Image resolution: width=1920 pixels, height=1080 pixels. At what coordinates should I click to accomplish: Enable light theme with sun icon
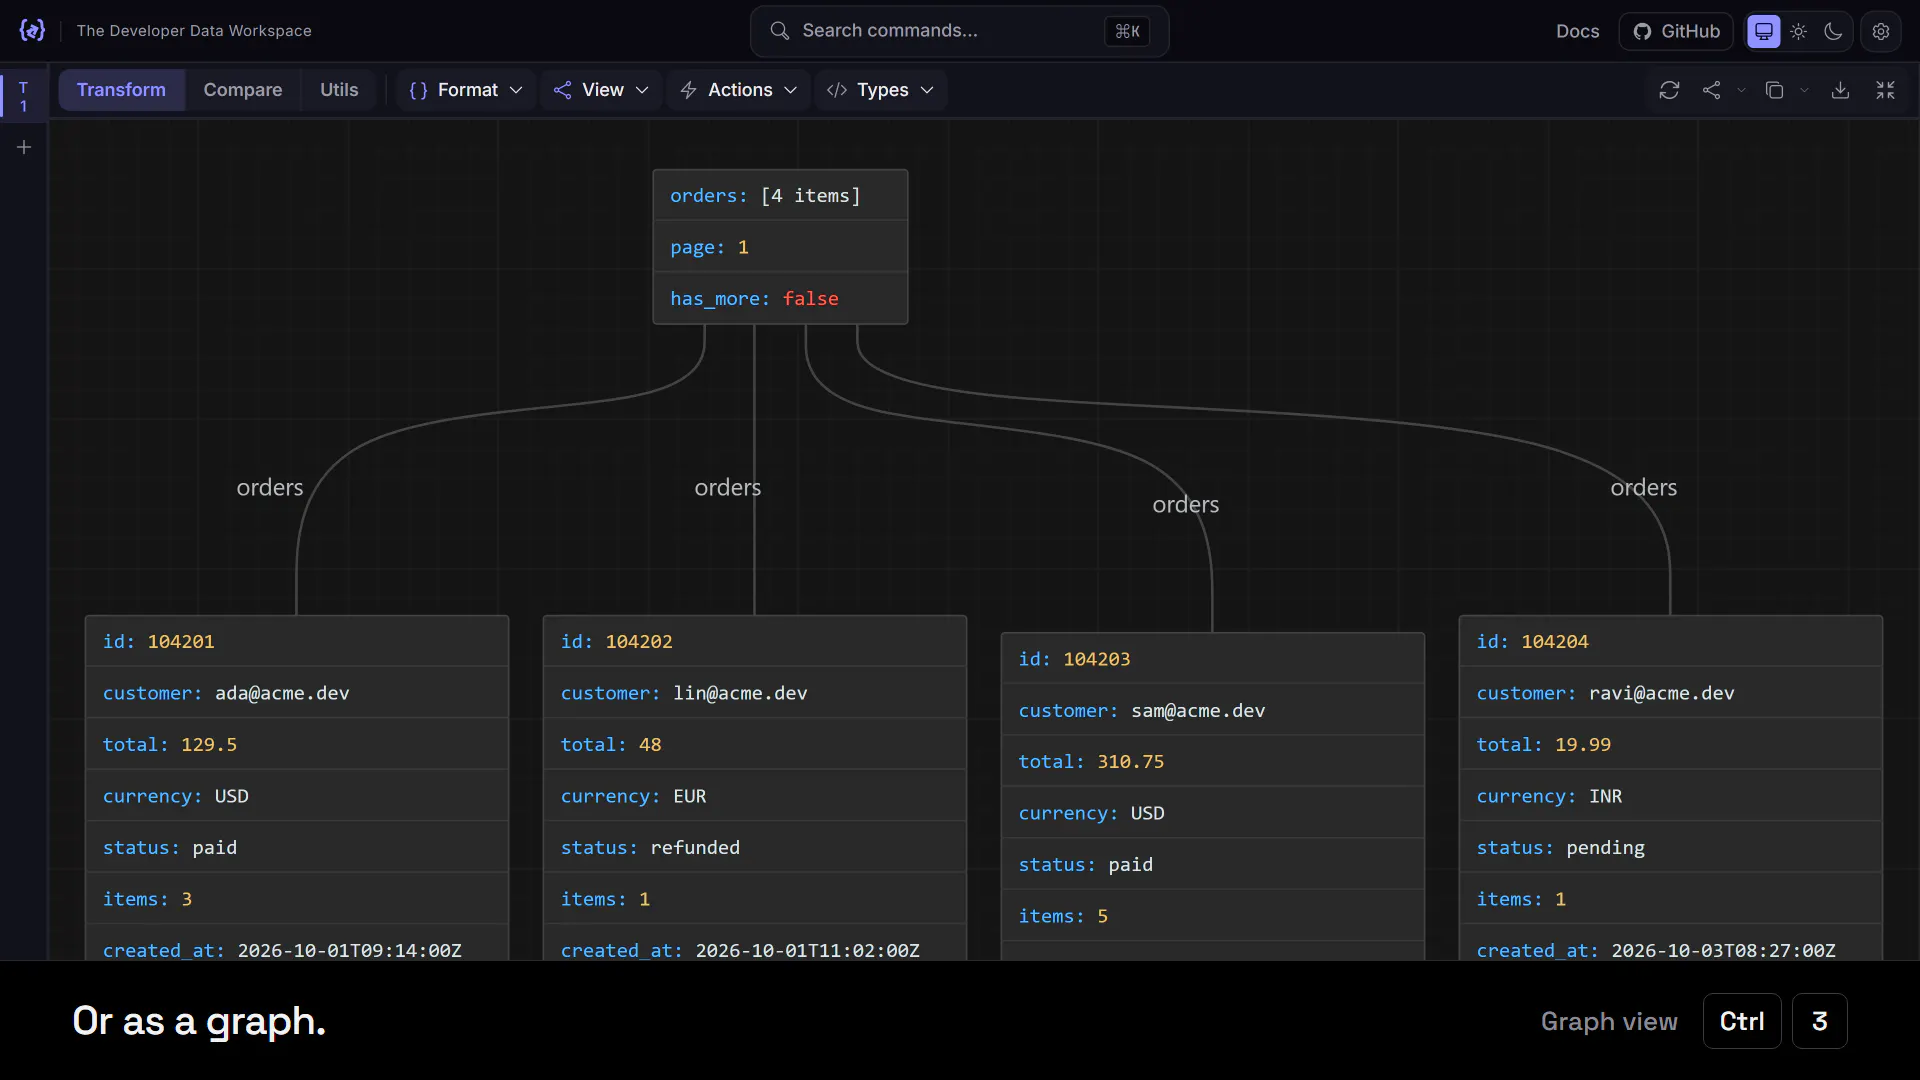pos(1799,31)
